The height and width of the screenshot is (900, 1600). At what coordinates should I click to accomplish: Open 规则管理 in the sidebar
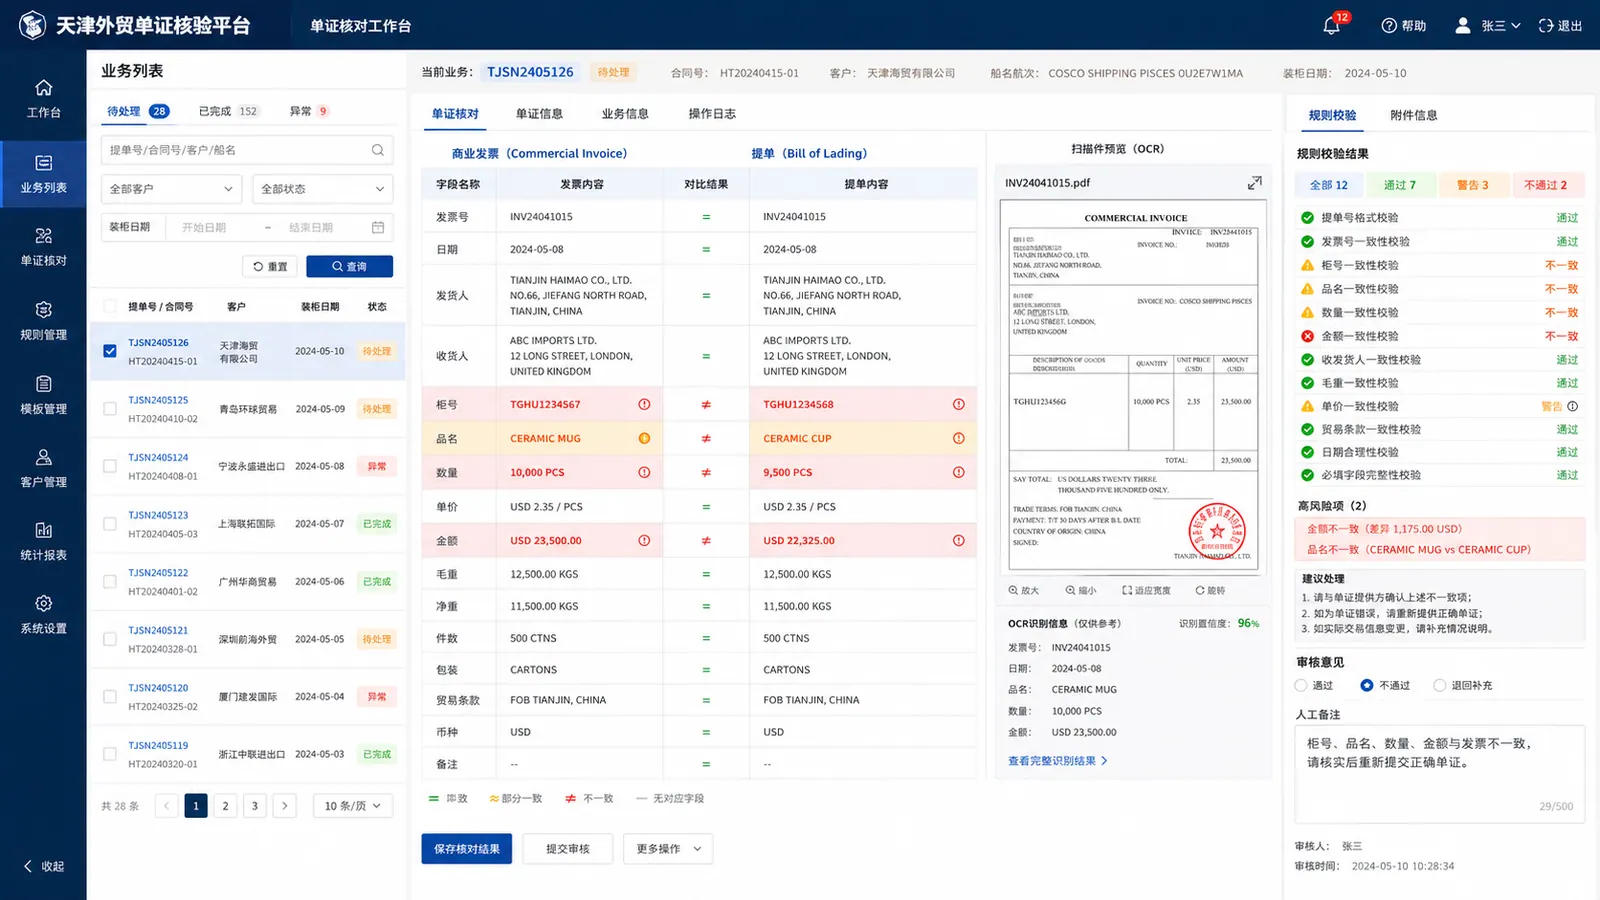pos(43,321)
